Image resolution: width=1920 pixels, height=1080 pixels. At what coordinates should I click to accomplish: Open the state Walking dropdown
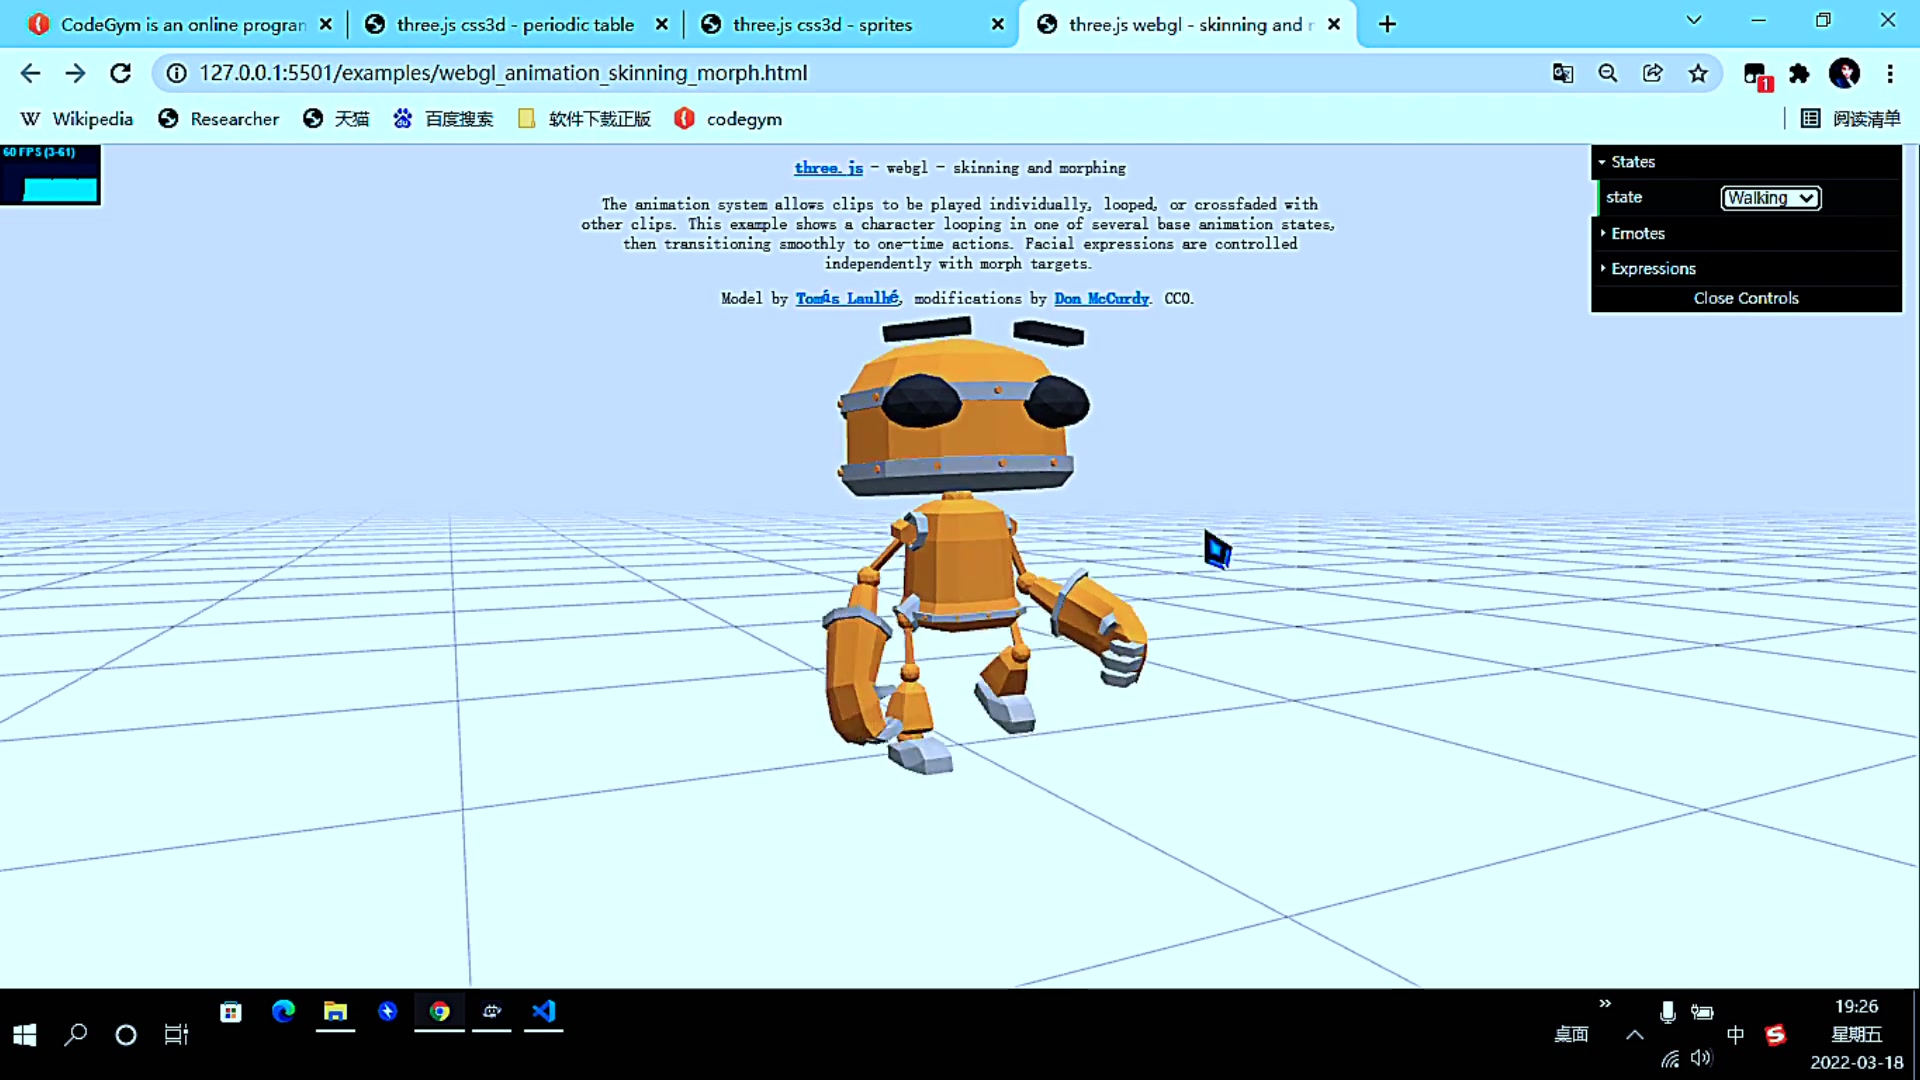click(x=1770, y=198)
